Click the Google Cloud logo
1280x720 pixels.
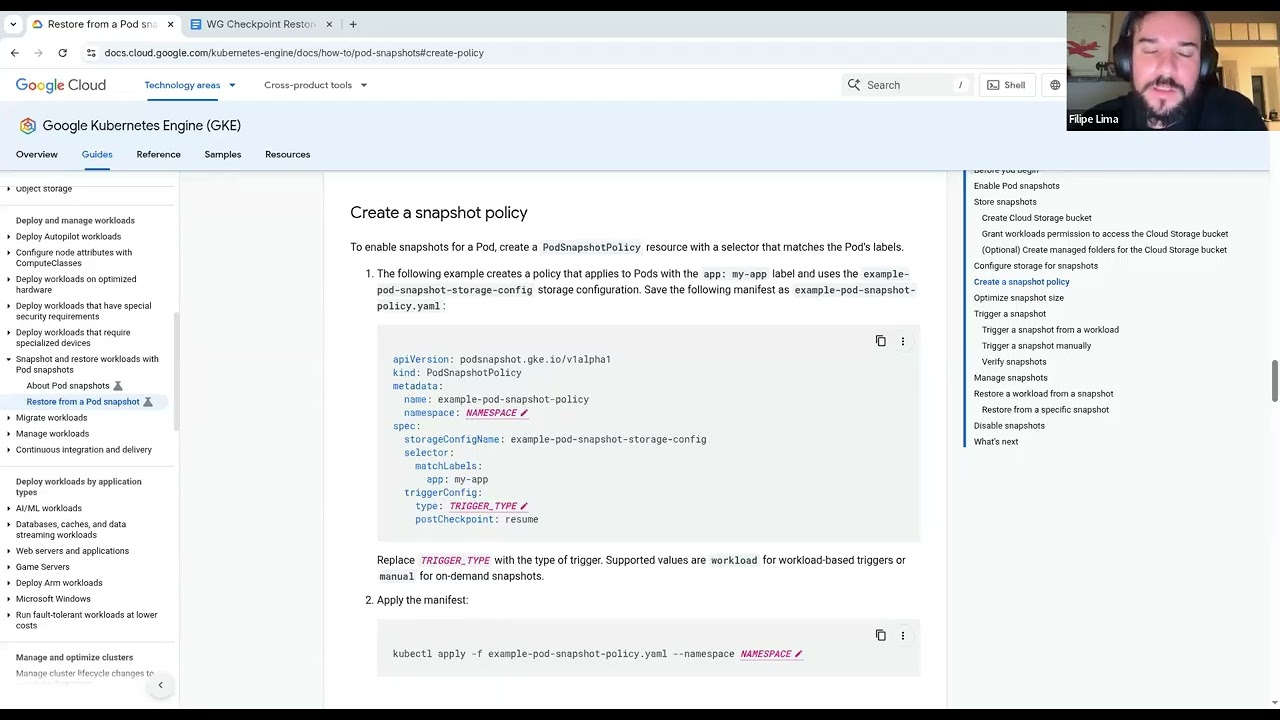(61, 85)
